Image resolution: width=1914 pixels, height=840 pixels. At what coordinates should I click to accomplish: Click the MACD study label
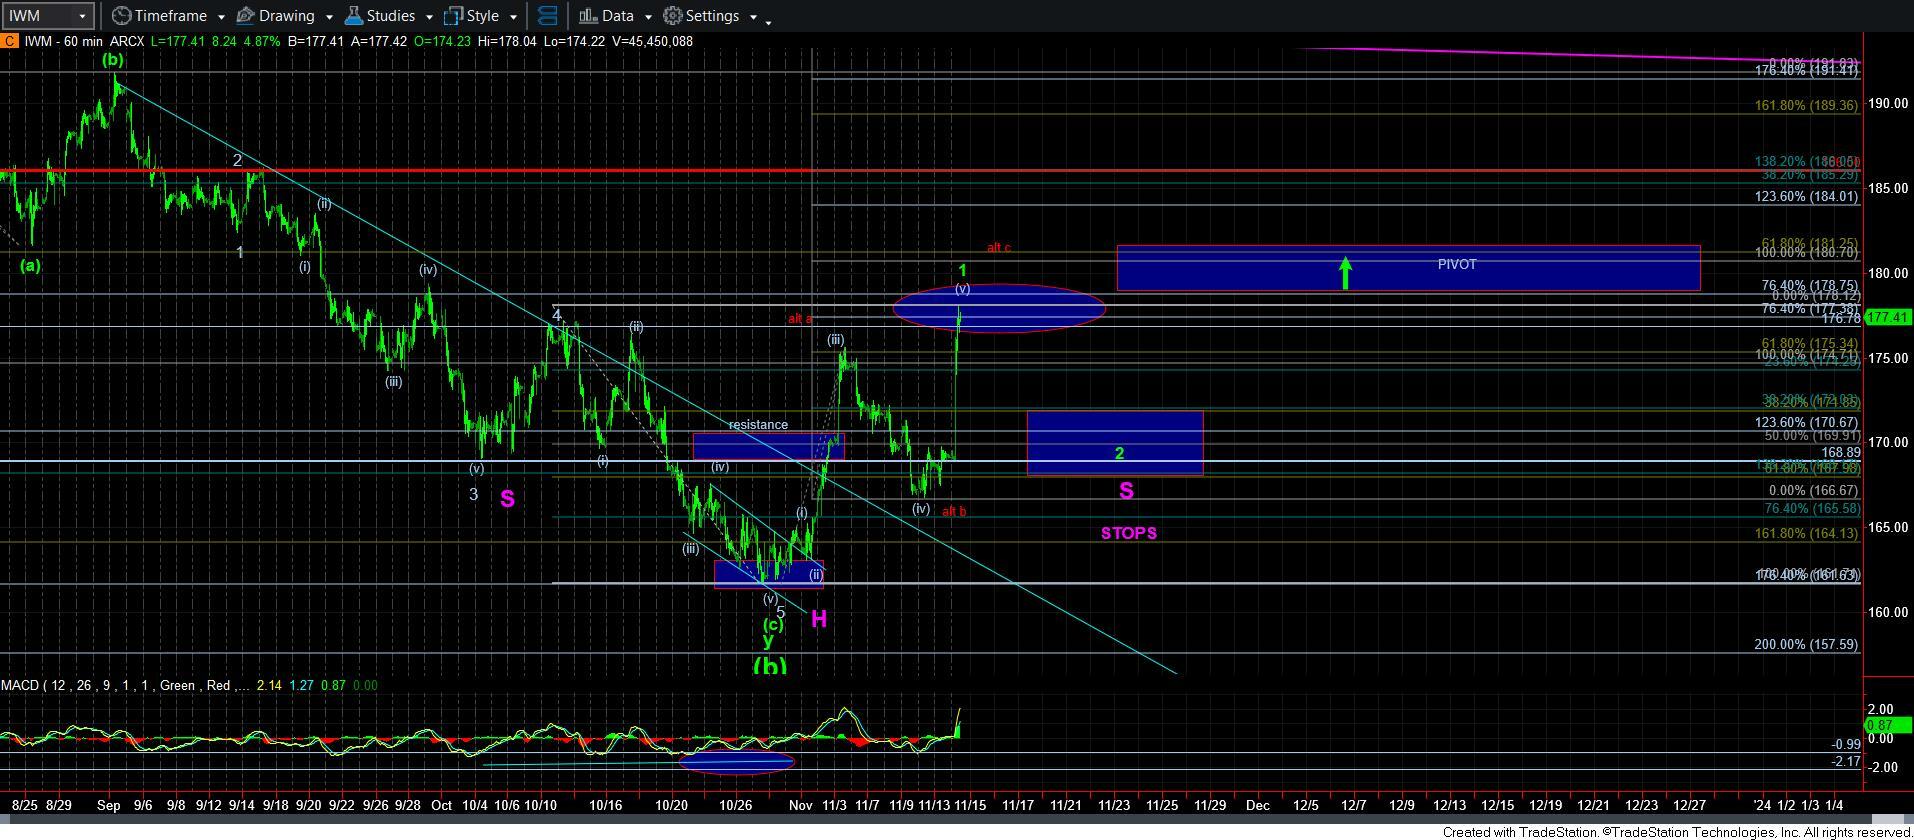click(20, 685)
